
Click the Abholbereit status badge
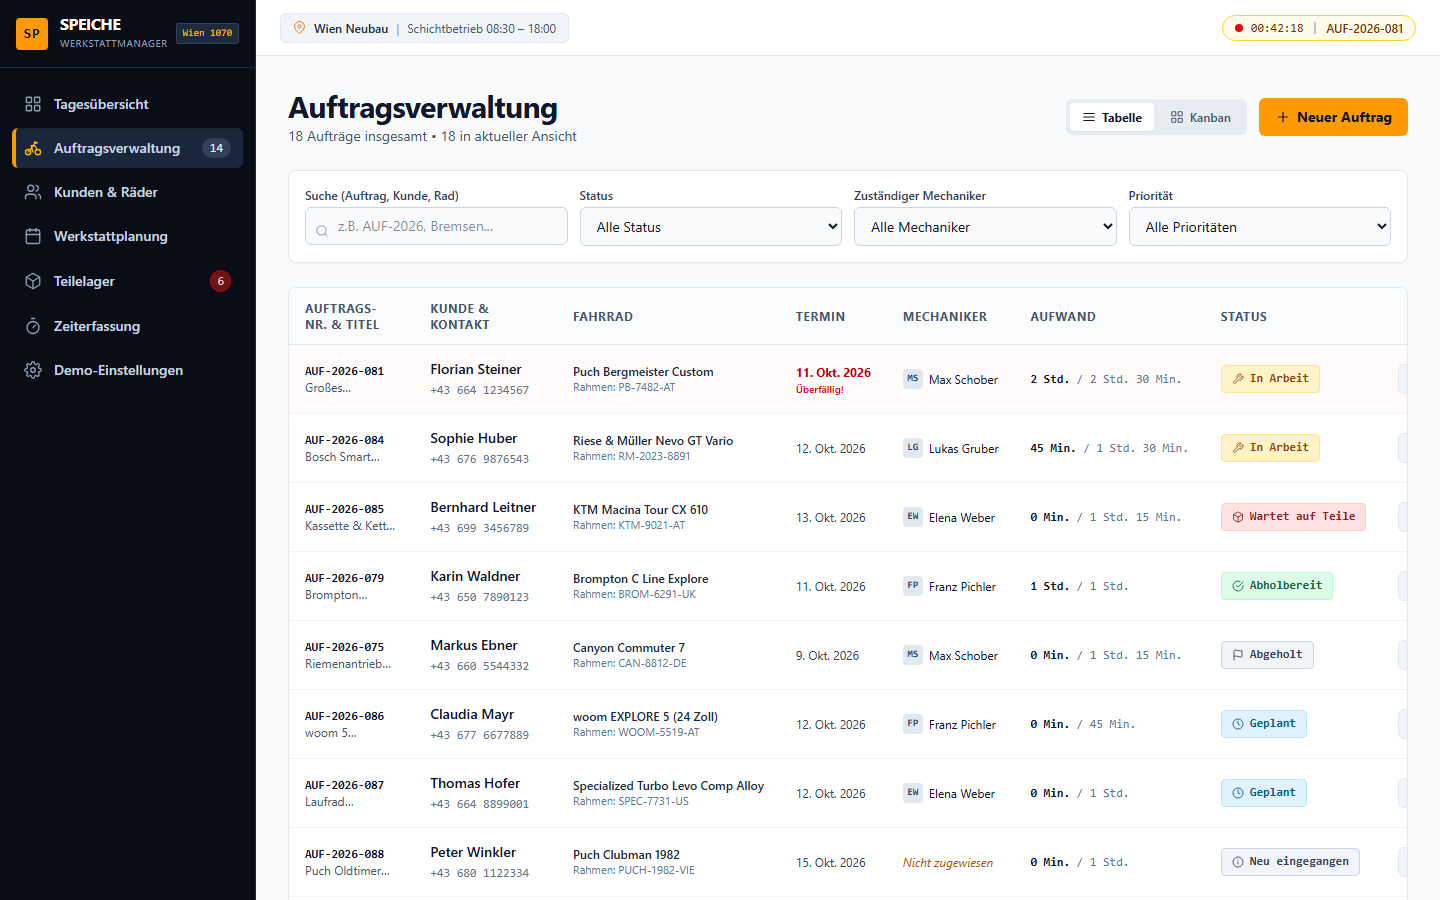pyautogui.click(x=1276, y=586)
